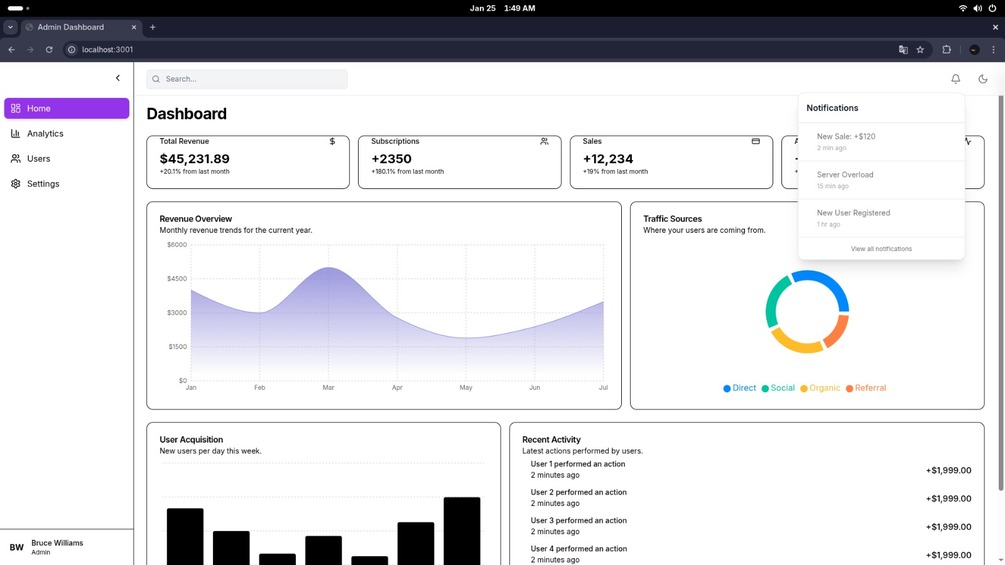Open the clock showing Jan 25 1:49 AM

tap(502, 8)
